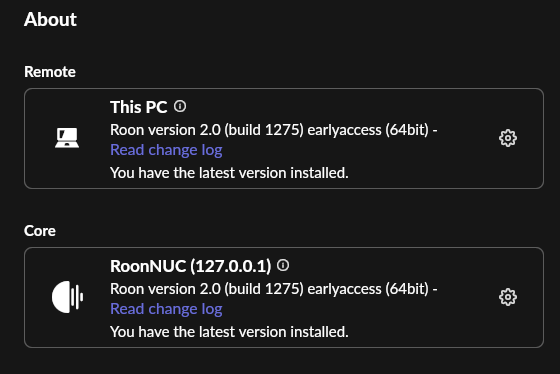Screen dimensions: 560x374
Task: Click the IP address 127.0.0.1 in Core title
Action: pos(231,266)
